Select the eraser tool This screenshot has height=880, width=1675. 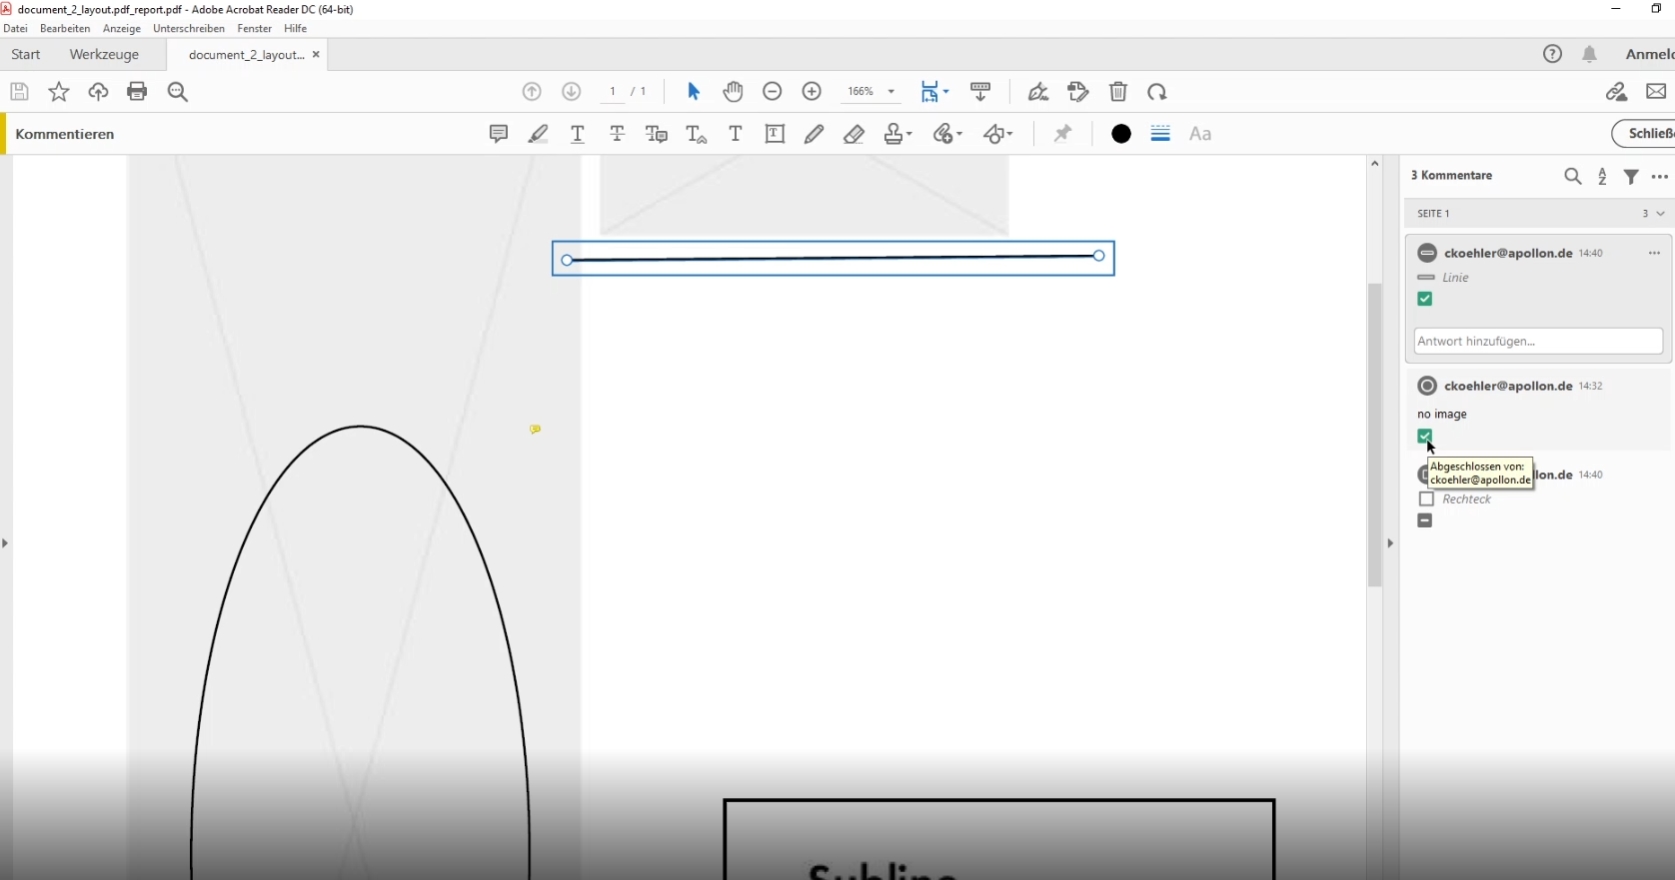[853, 134]
